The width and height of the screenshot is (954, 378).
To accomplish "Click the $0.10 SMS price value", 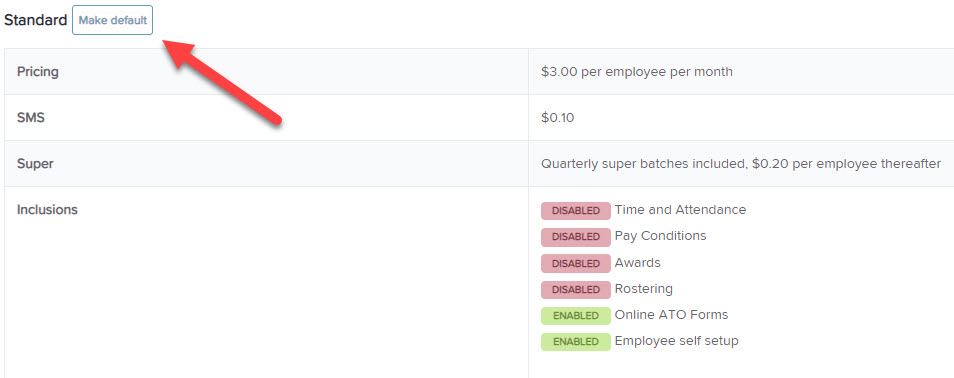I will (x=557, y=118).
